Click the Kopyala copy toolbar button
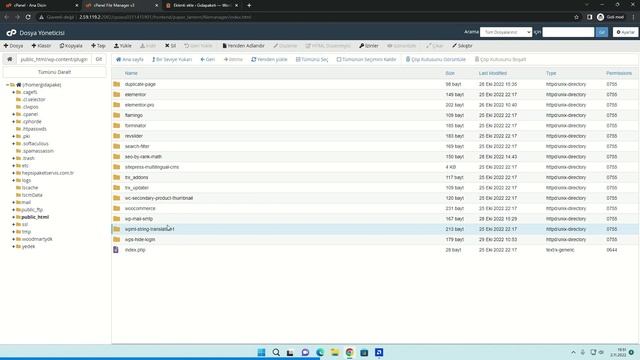This screenshot has width=640, height=360. point(71,46)
